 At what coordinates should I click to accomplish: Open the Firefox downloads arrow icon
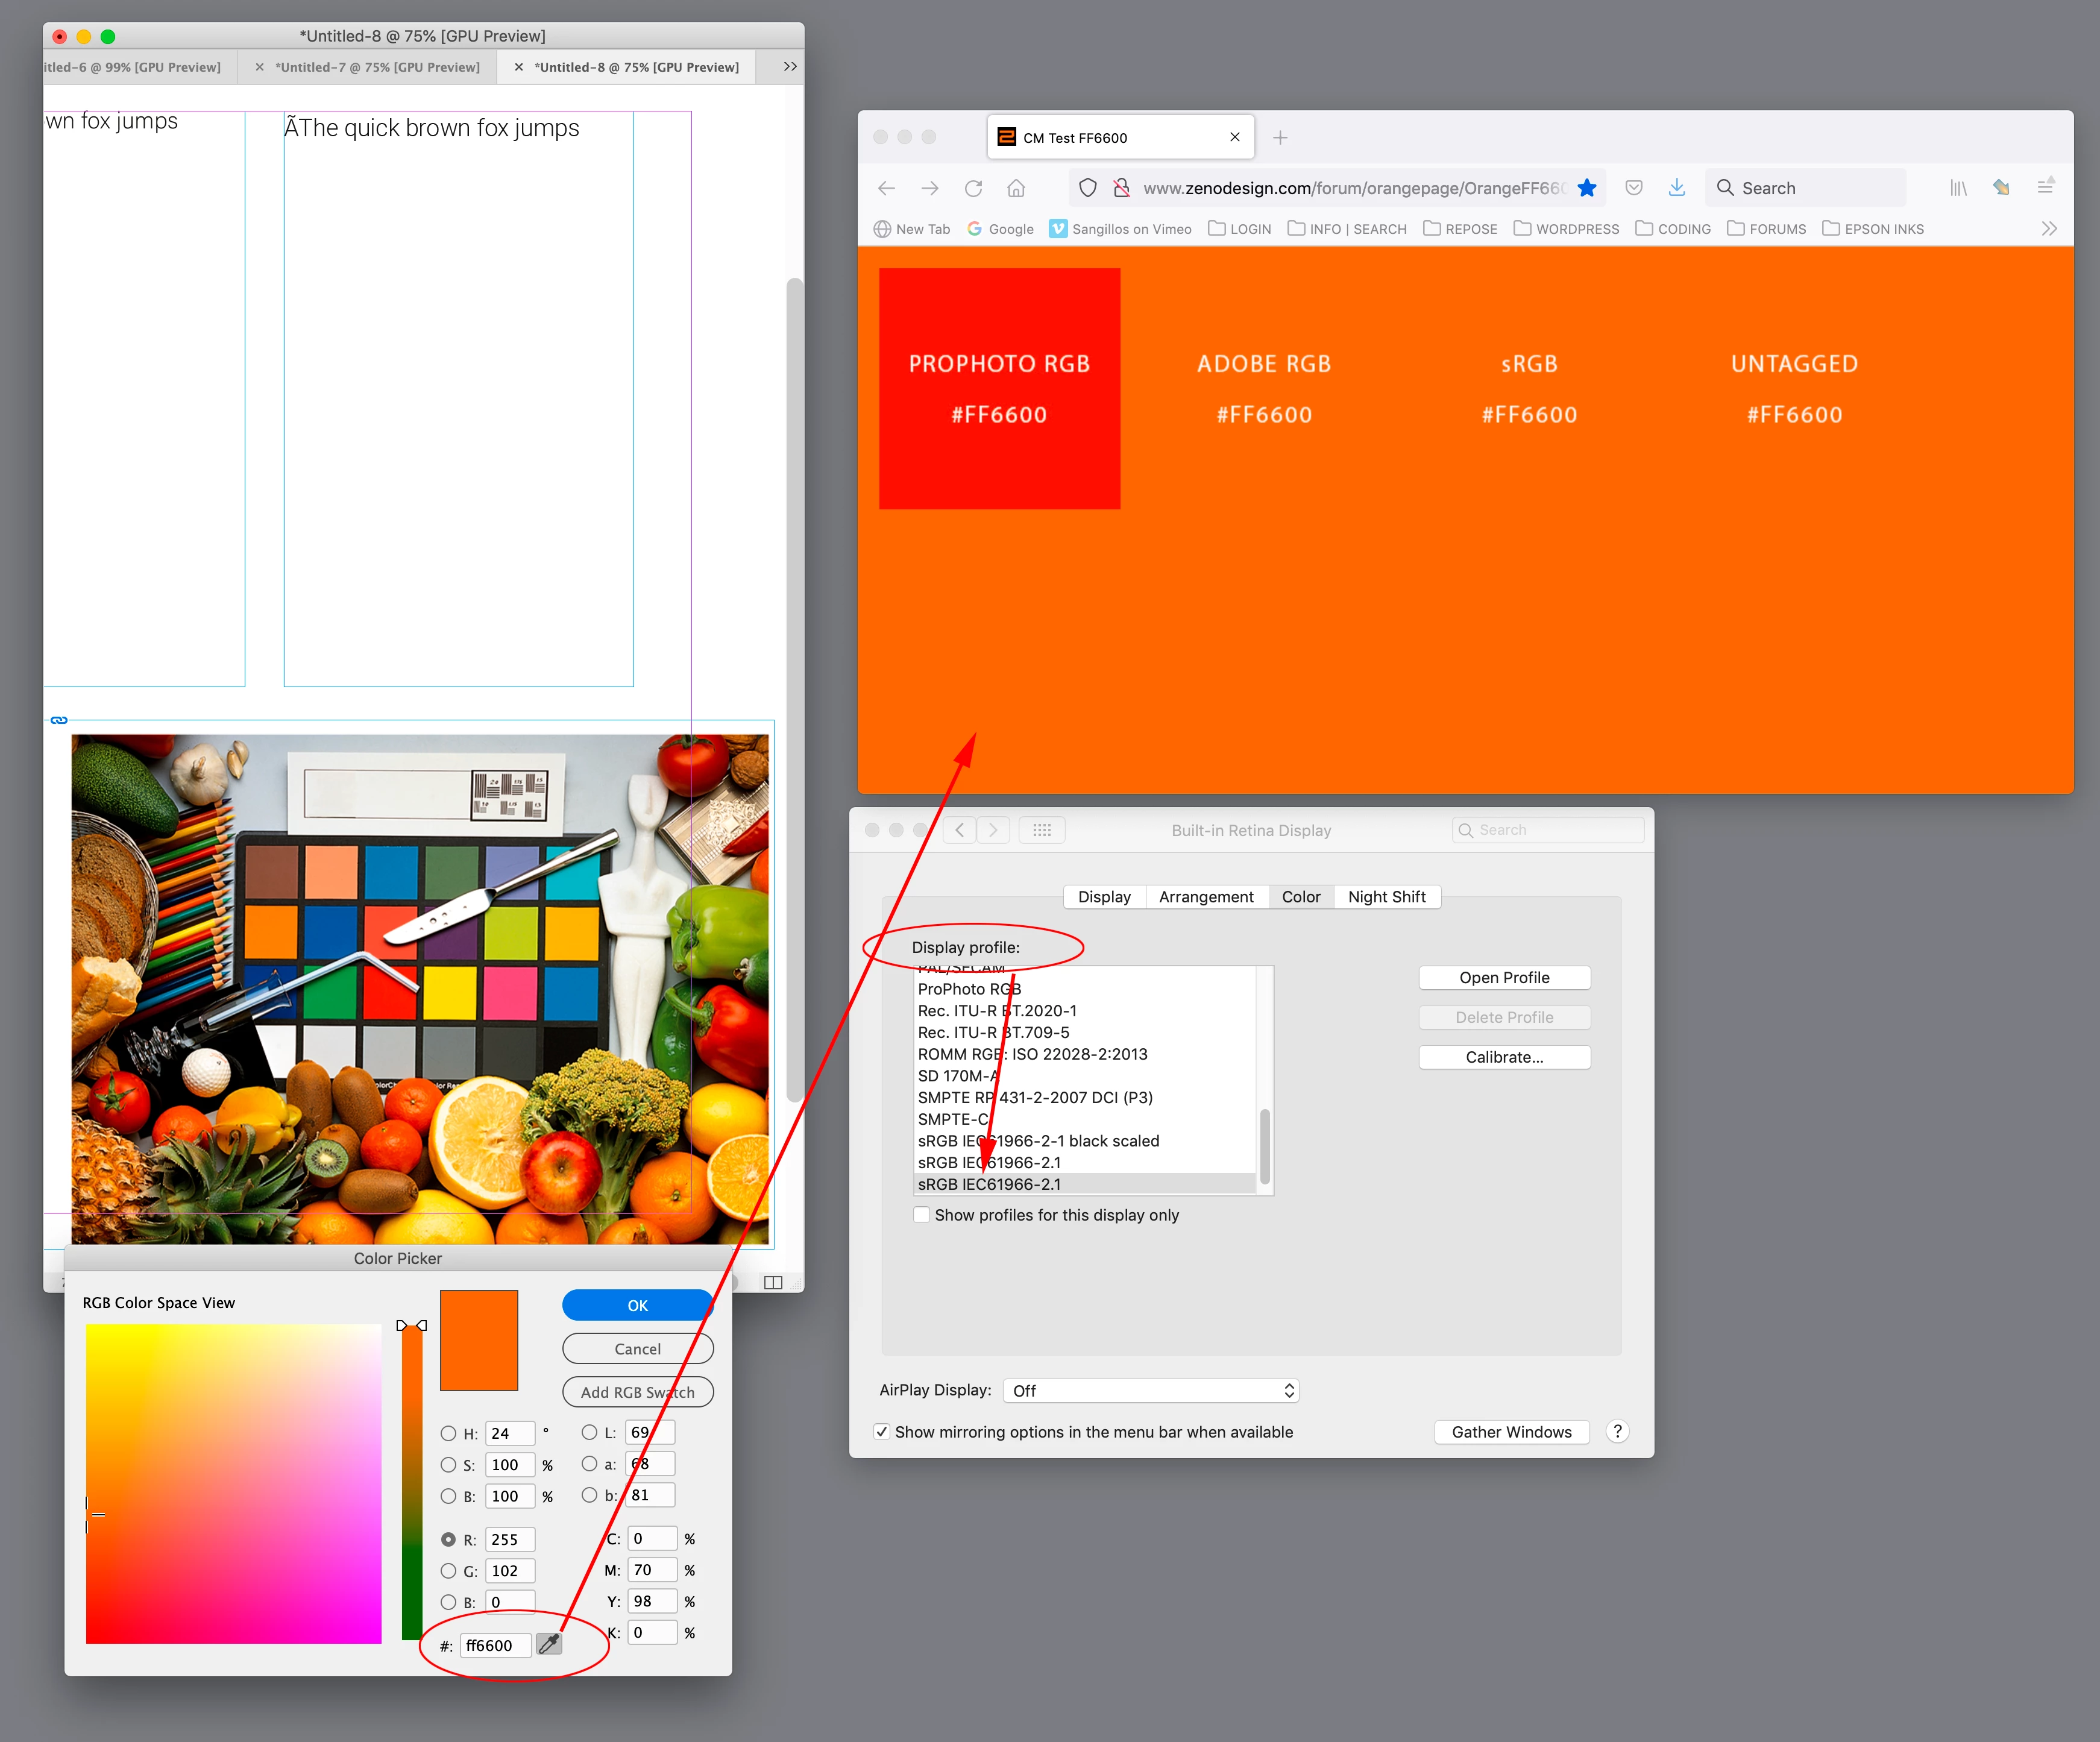click(x=1677, y=188)
